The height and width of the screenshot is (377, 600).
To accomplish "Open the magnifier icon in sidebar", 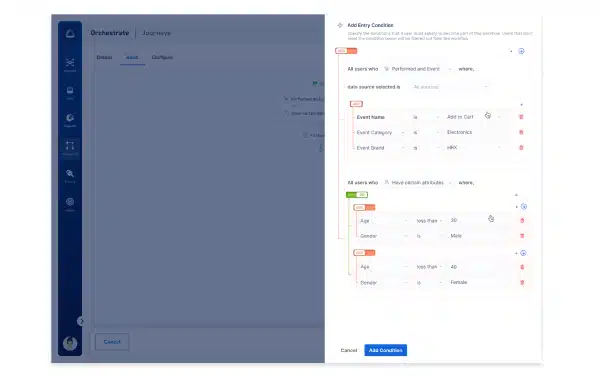I will click(70, 175).
